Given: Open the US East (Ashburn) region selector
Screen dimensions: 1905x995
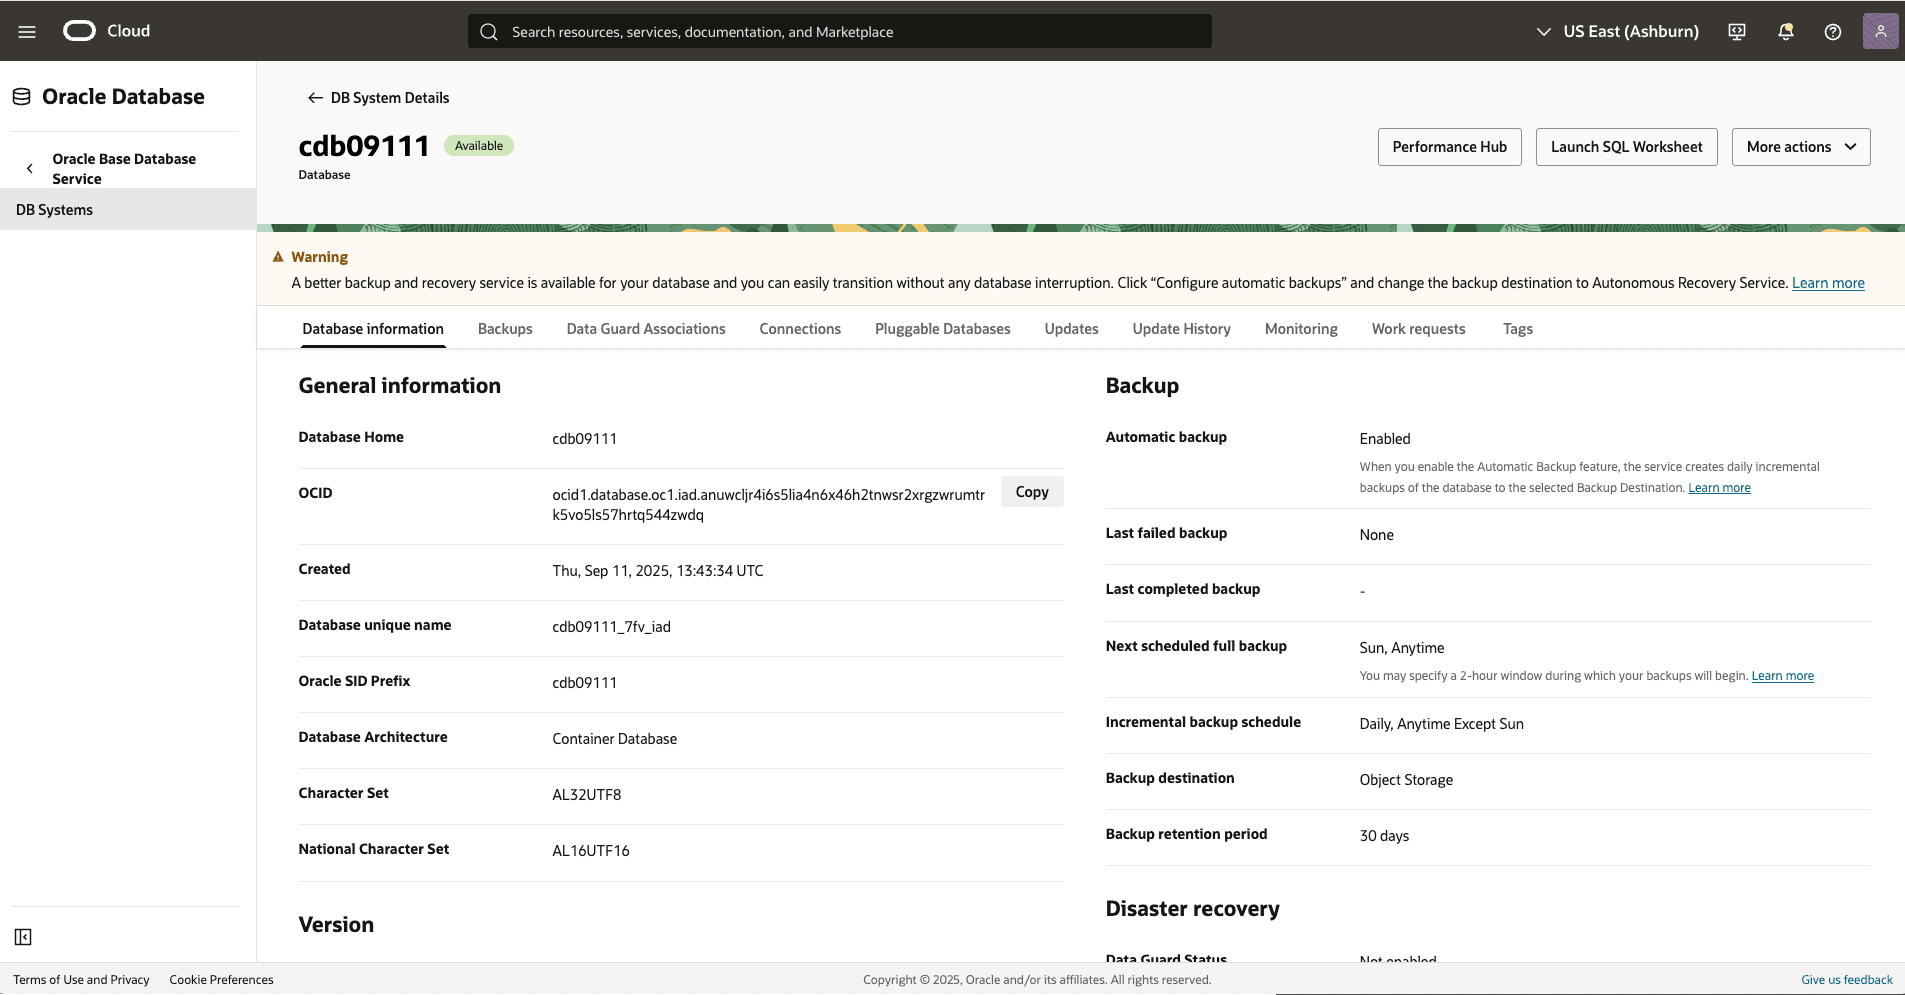Looking at the screenshot, I should tap(1615, 31).
